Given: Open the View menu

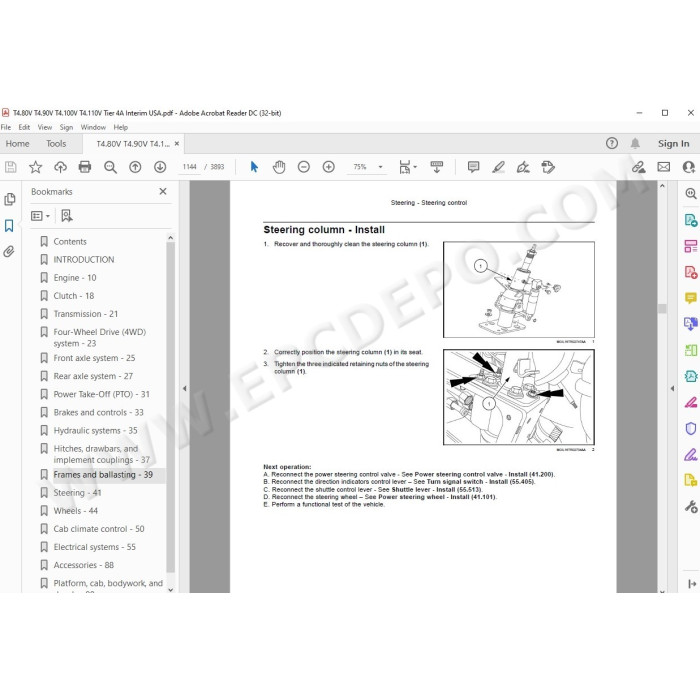Looking at the screenshot, I should tap(45, 127).
